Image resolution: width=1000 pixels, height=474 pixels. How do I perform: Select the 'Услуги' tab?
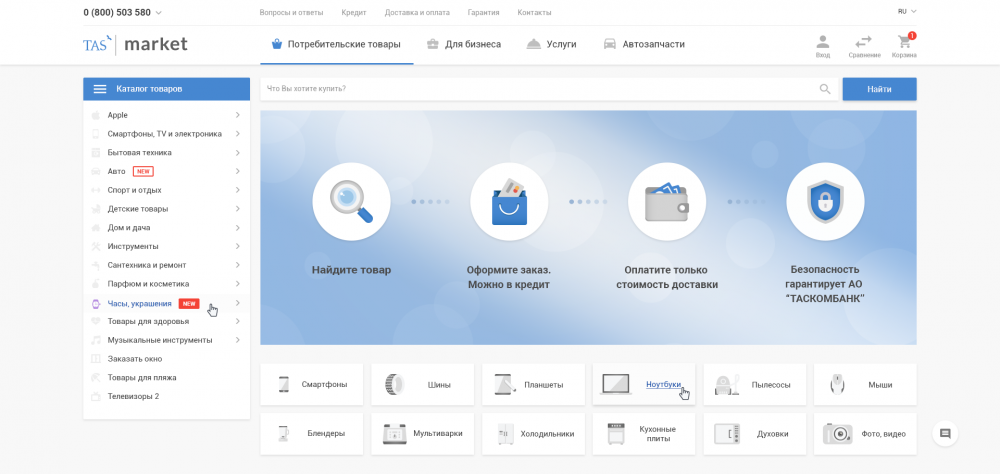click(x=551, y=44)
